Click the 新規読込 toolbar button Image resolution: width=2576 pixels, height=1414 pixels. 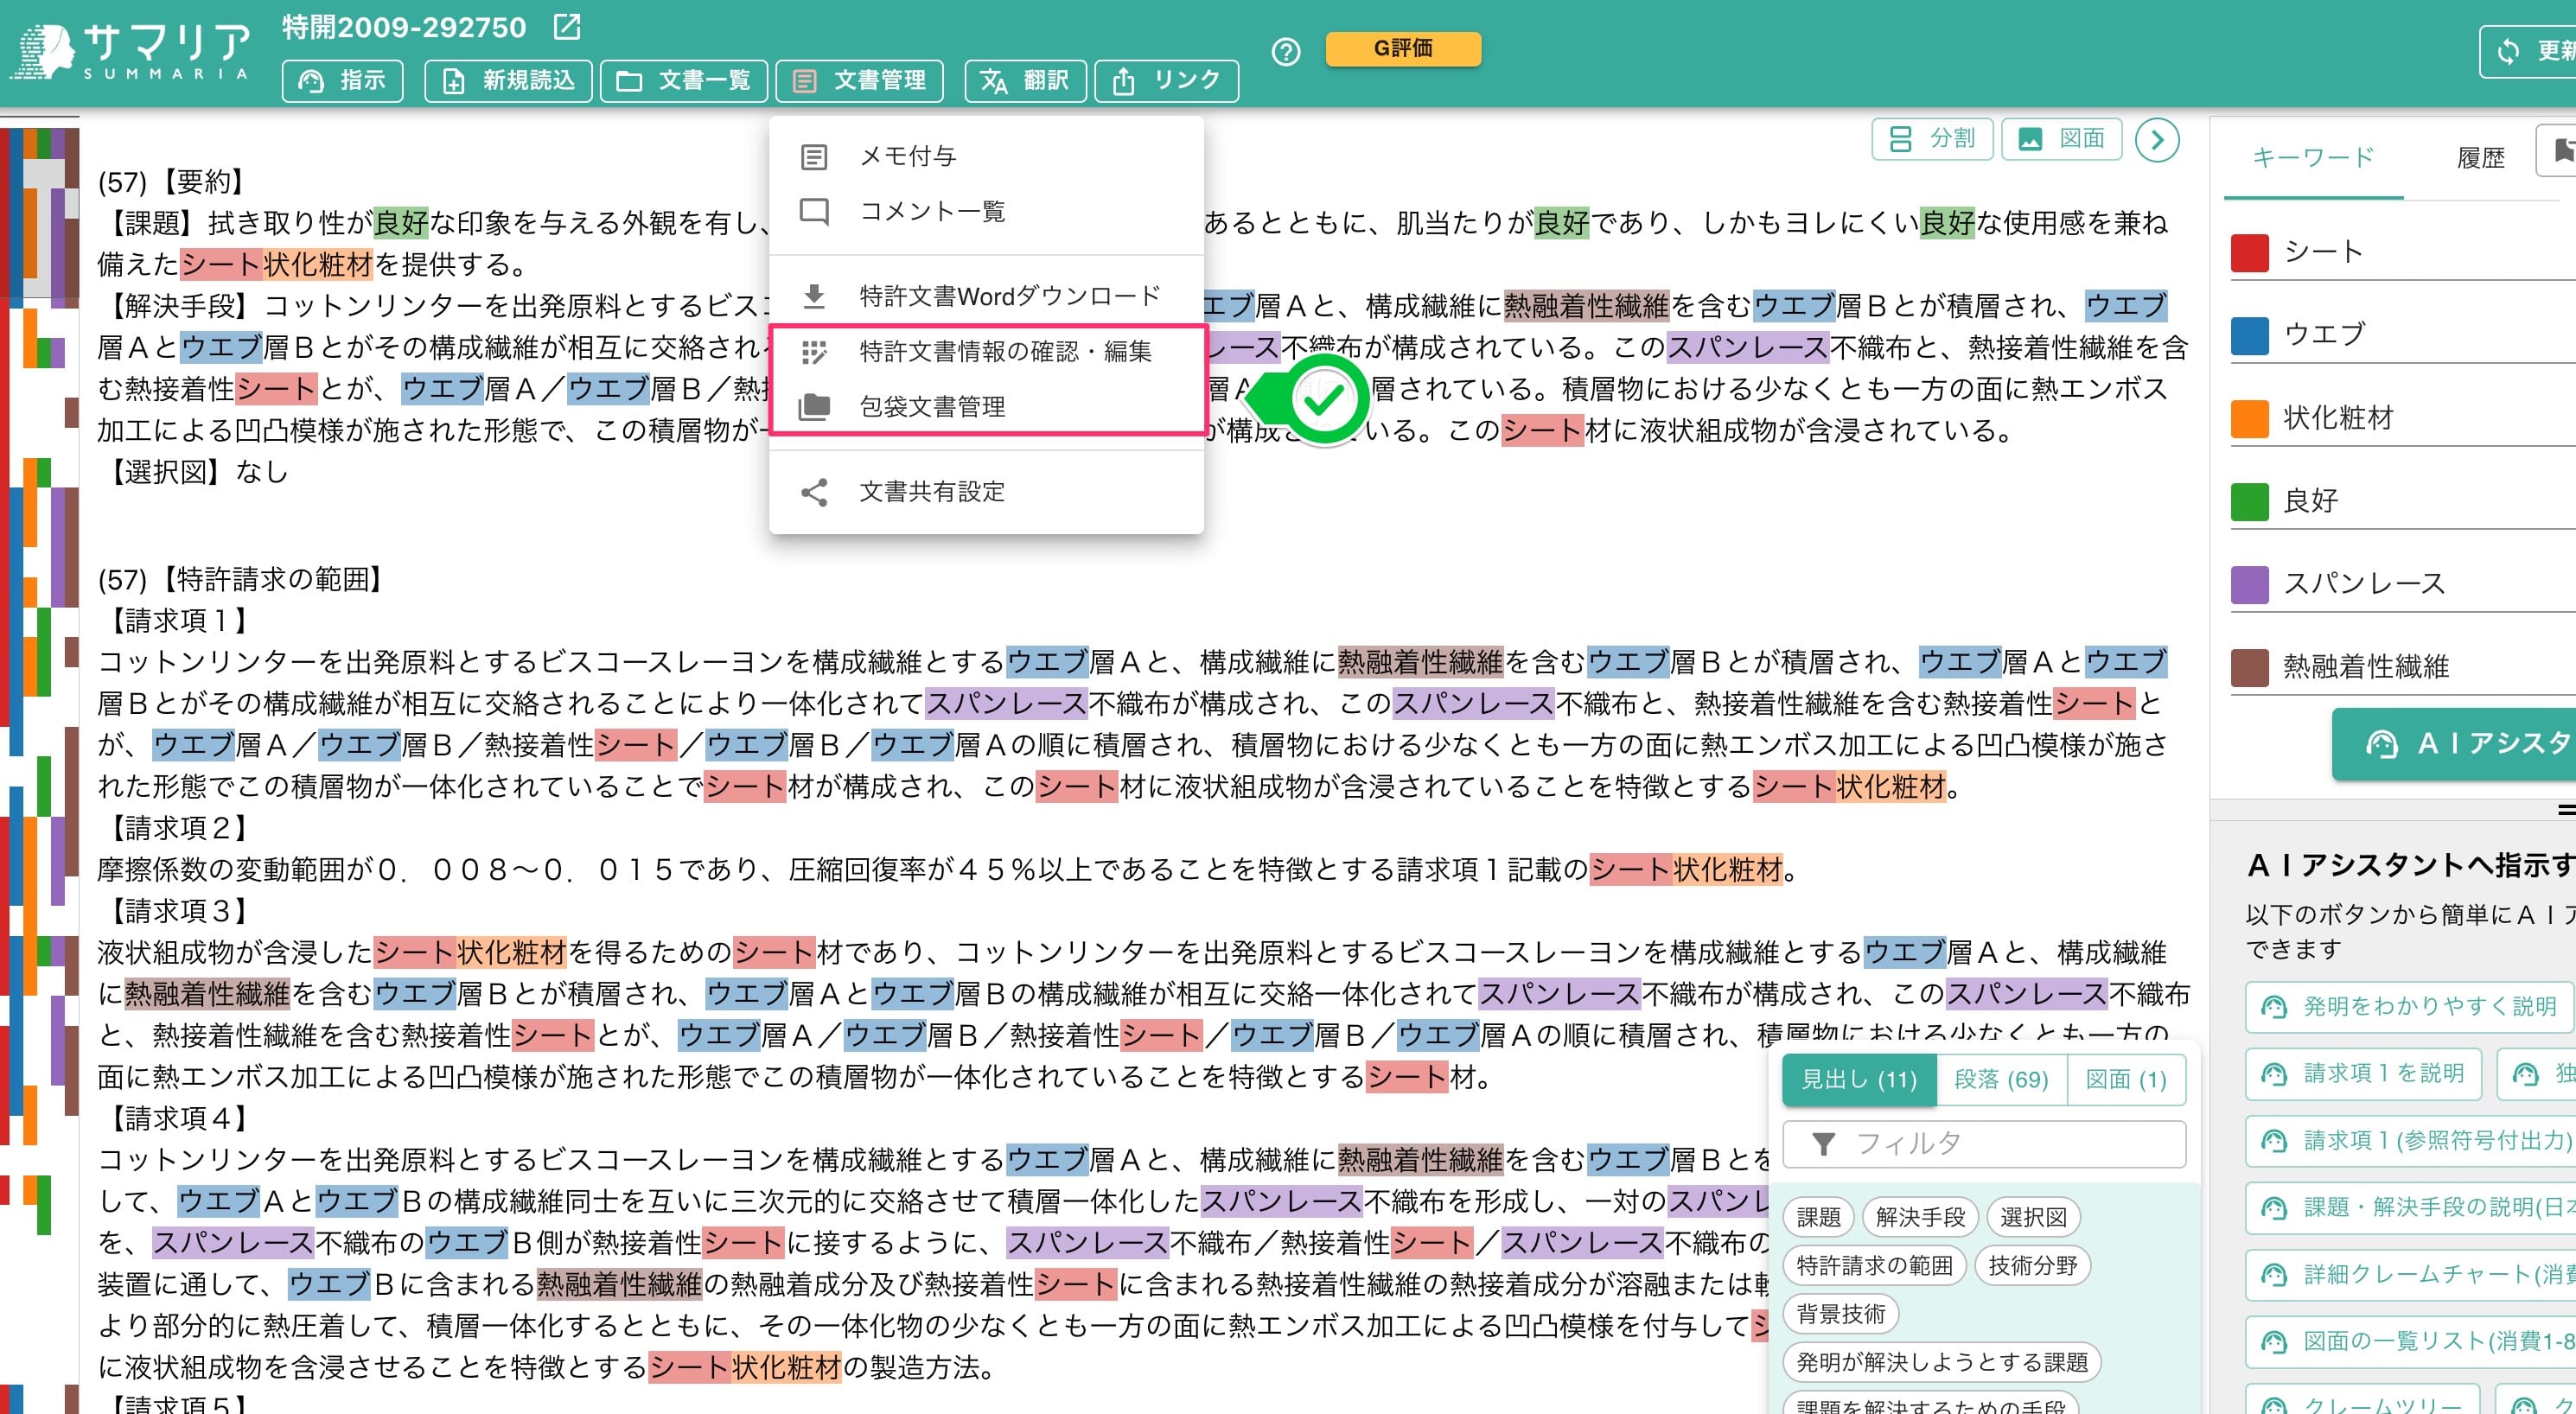(x=508, y=81)
